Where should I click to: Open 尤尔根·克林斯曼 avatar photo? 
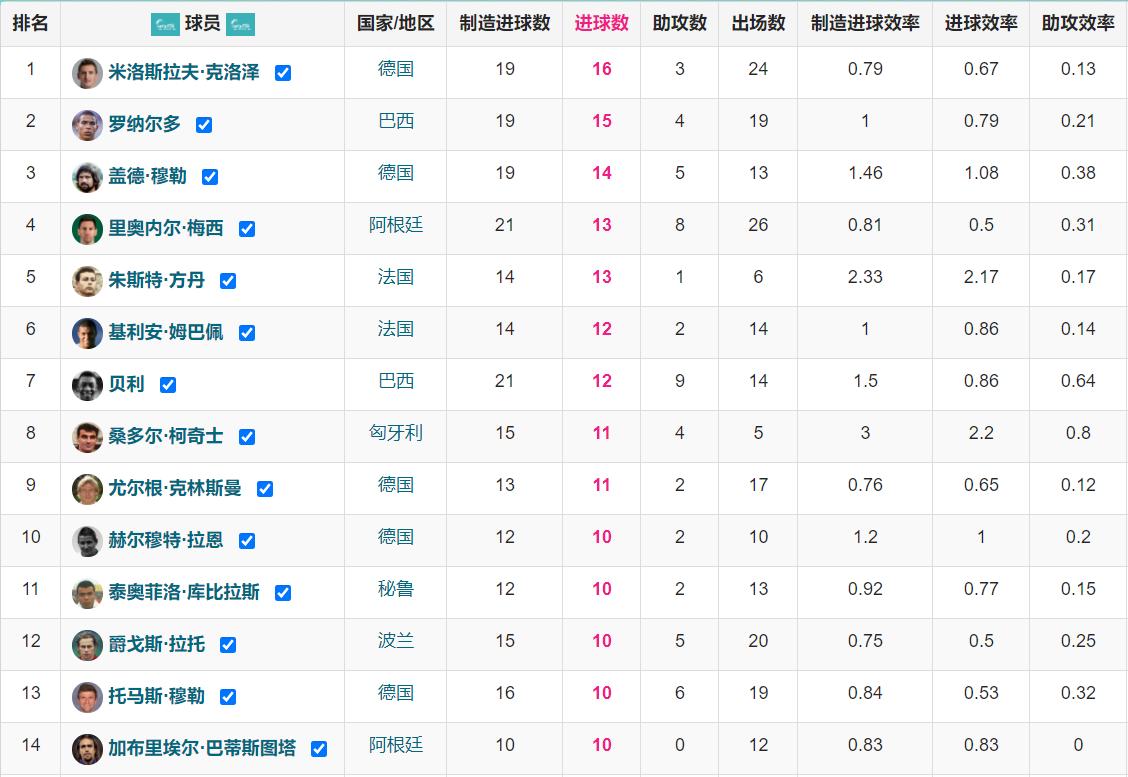point(87,489)
